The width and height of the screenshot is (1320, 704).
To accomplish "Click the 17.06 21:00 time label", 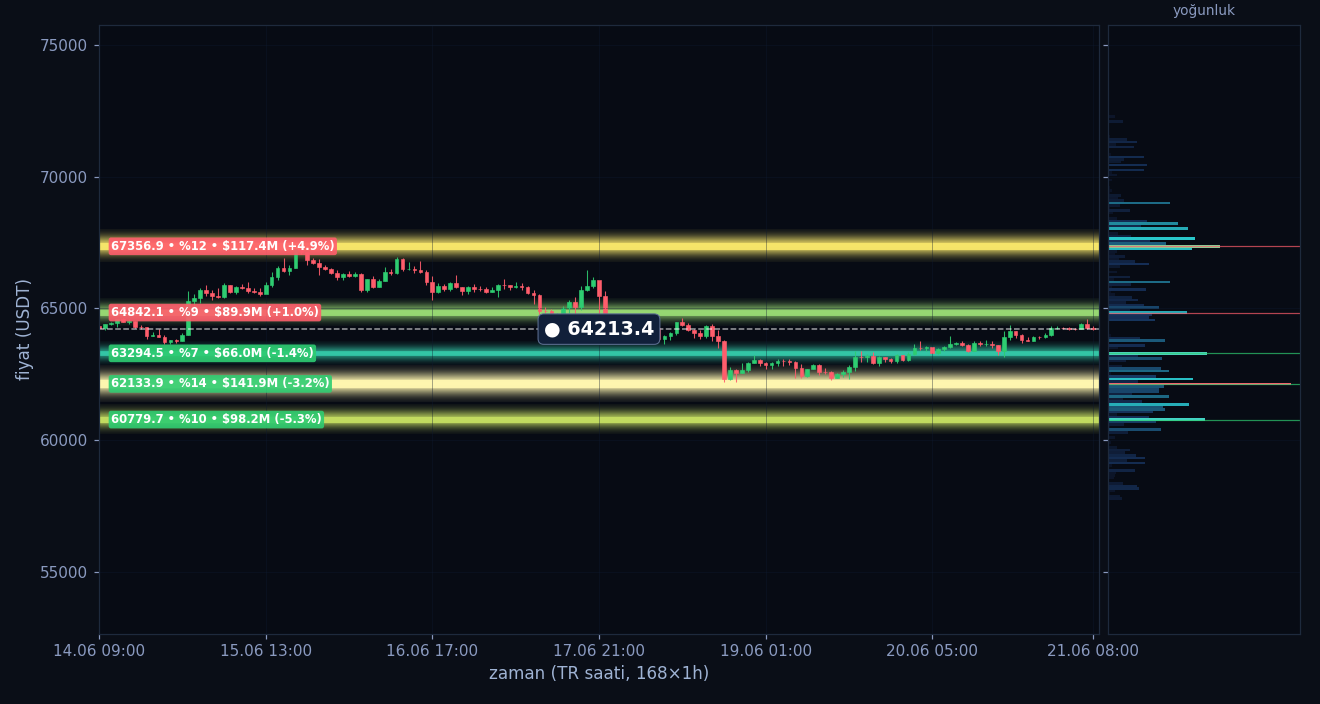I will coord(599,651).
